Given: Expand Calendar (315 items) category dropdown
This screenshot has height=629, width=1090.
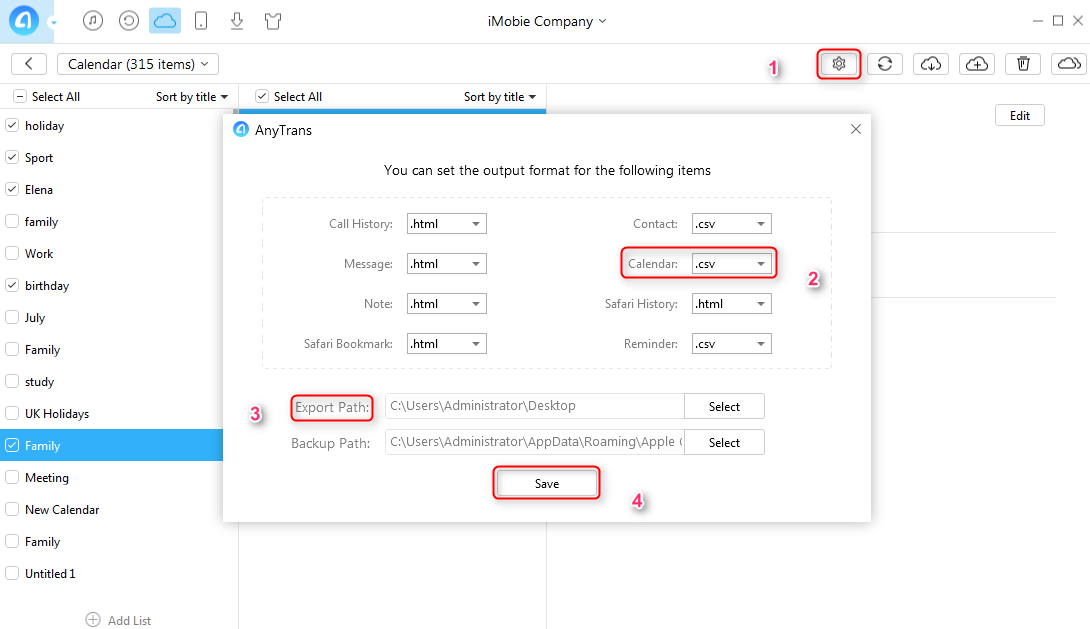Looking at the screenshot, I should coord(138,64).
